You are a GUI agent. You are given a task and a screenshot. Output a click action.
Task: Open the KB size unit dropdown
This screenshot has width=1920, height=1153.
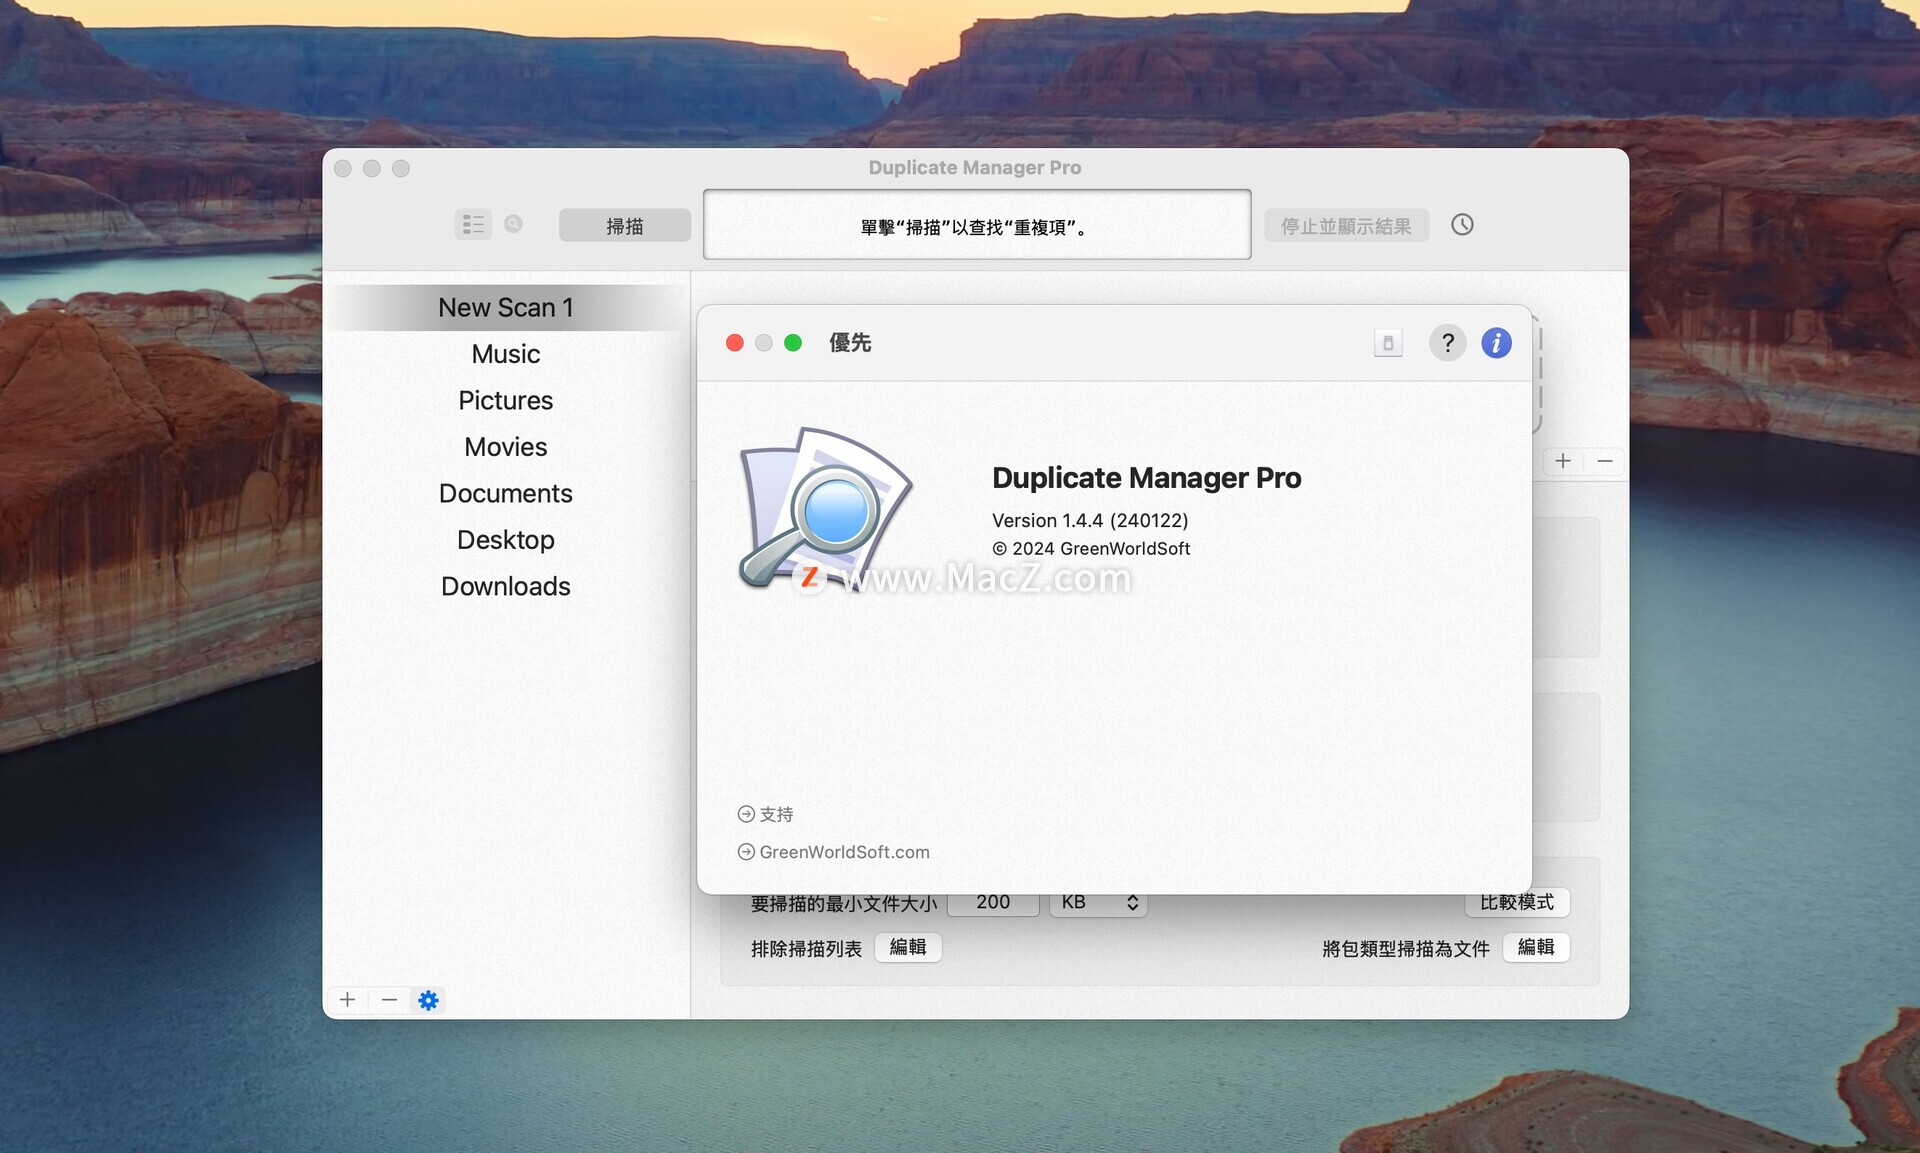click(1098, 903)
